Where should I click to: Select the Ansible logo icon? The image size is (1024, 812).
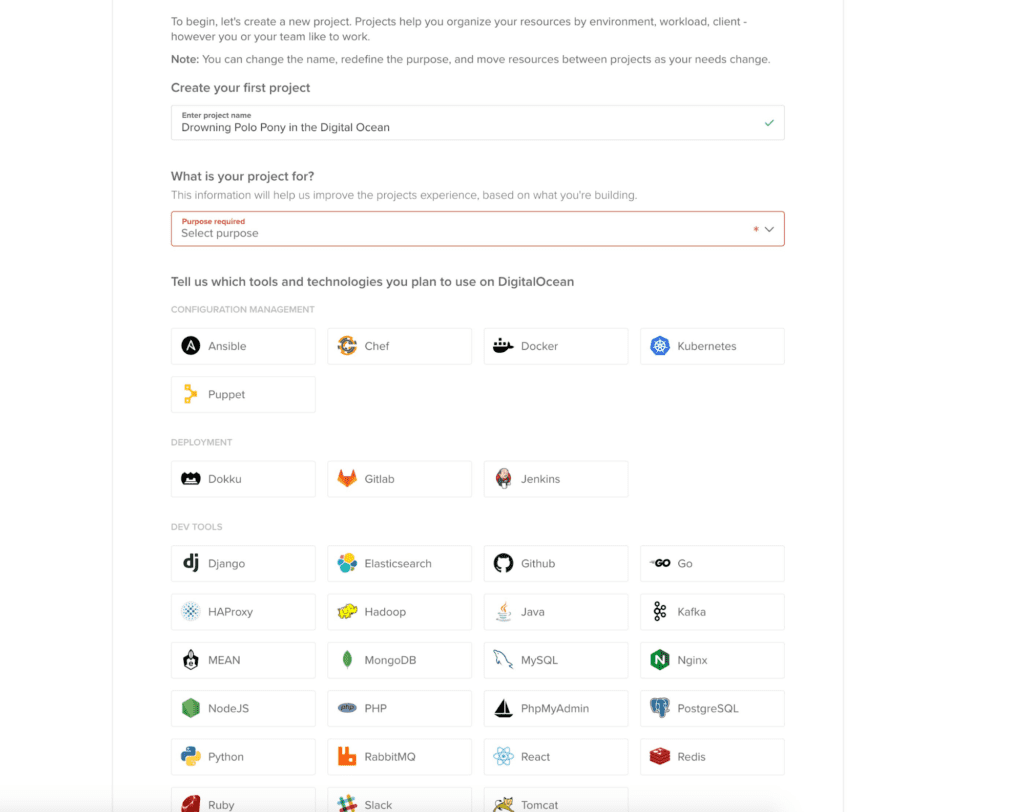[191, 346]
